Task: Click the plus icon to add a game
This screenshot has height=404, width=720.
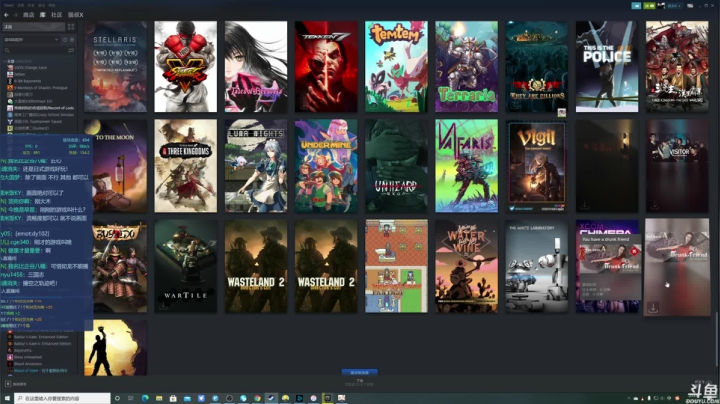Action: (x=8, y=384)
